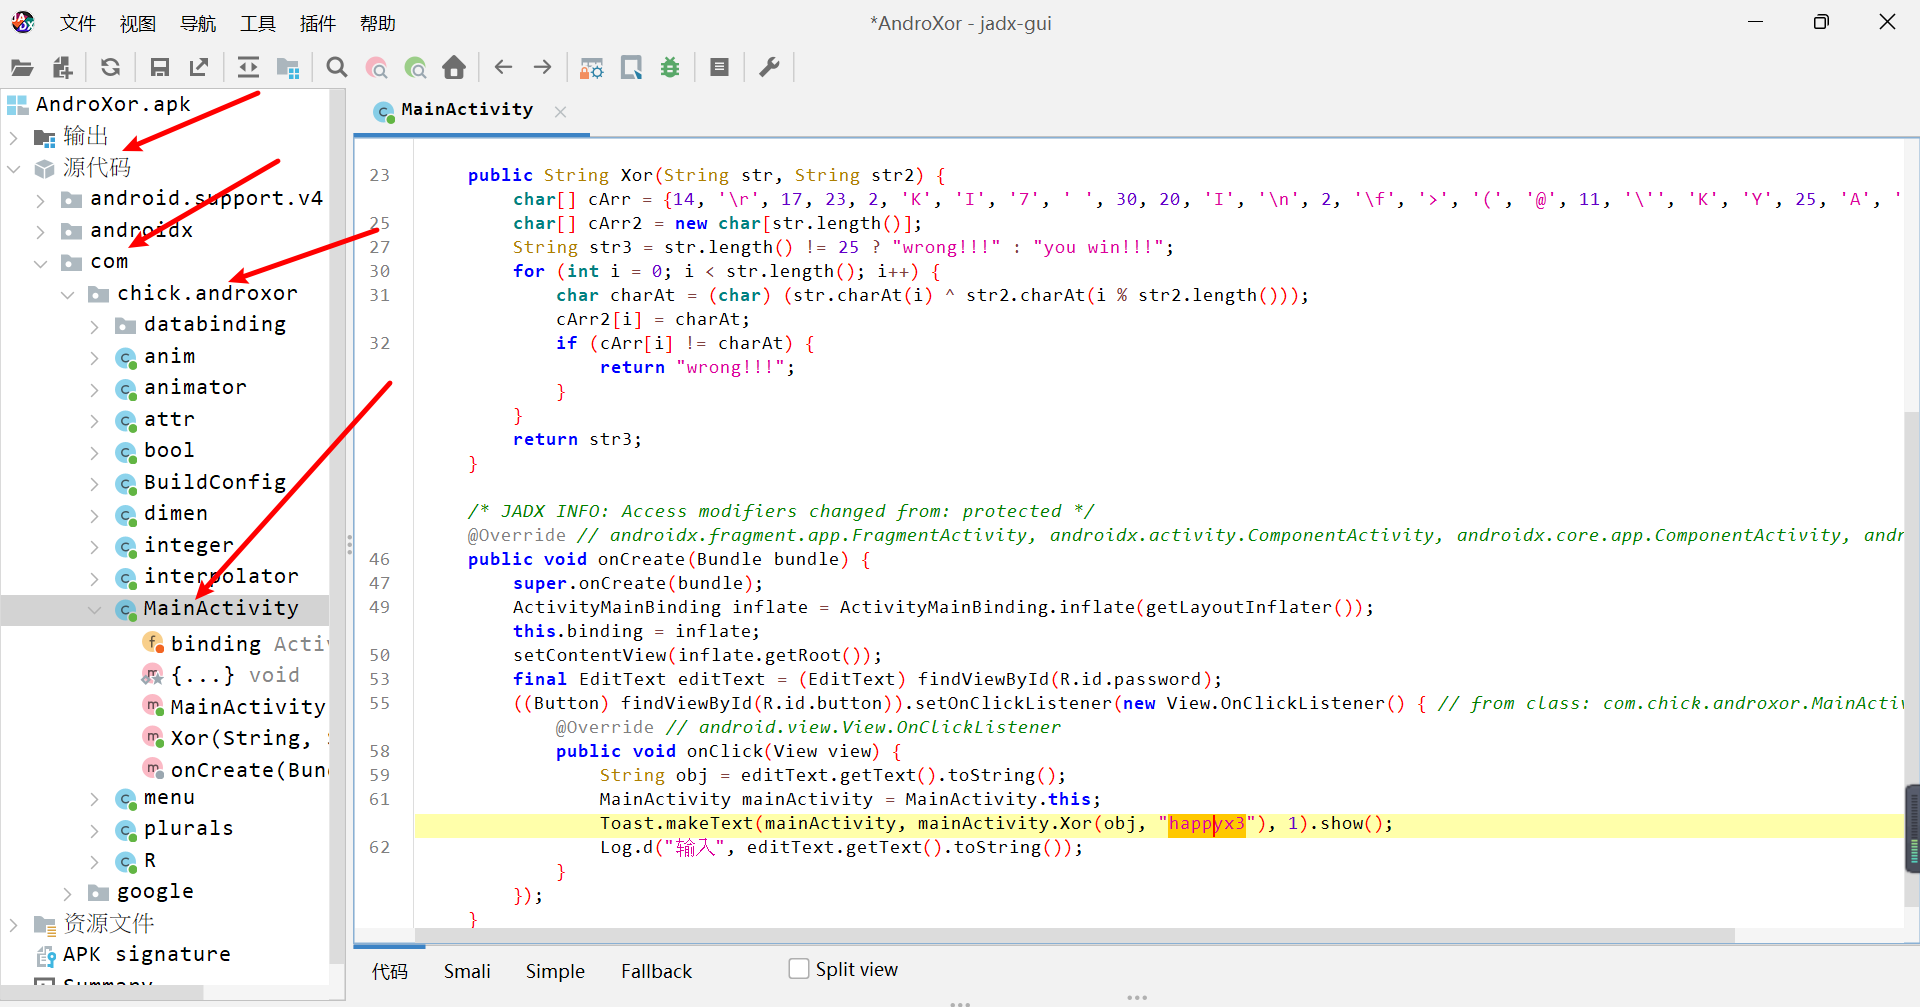Open the 插件 menu

[x=318, y=23]
